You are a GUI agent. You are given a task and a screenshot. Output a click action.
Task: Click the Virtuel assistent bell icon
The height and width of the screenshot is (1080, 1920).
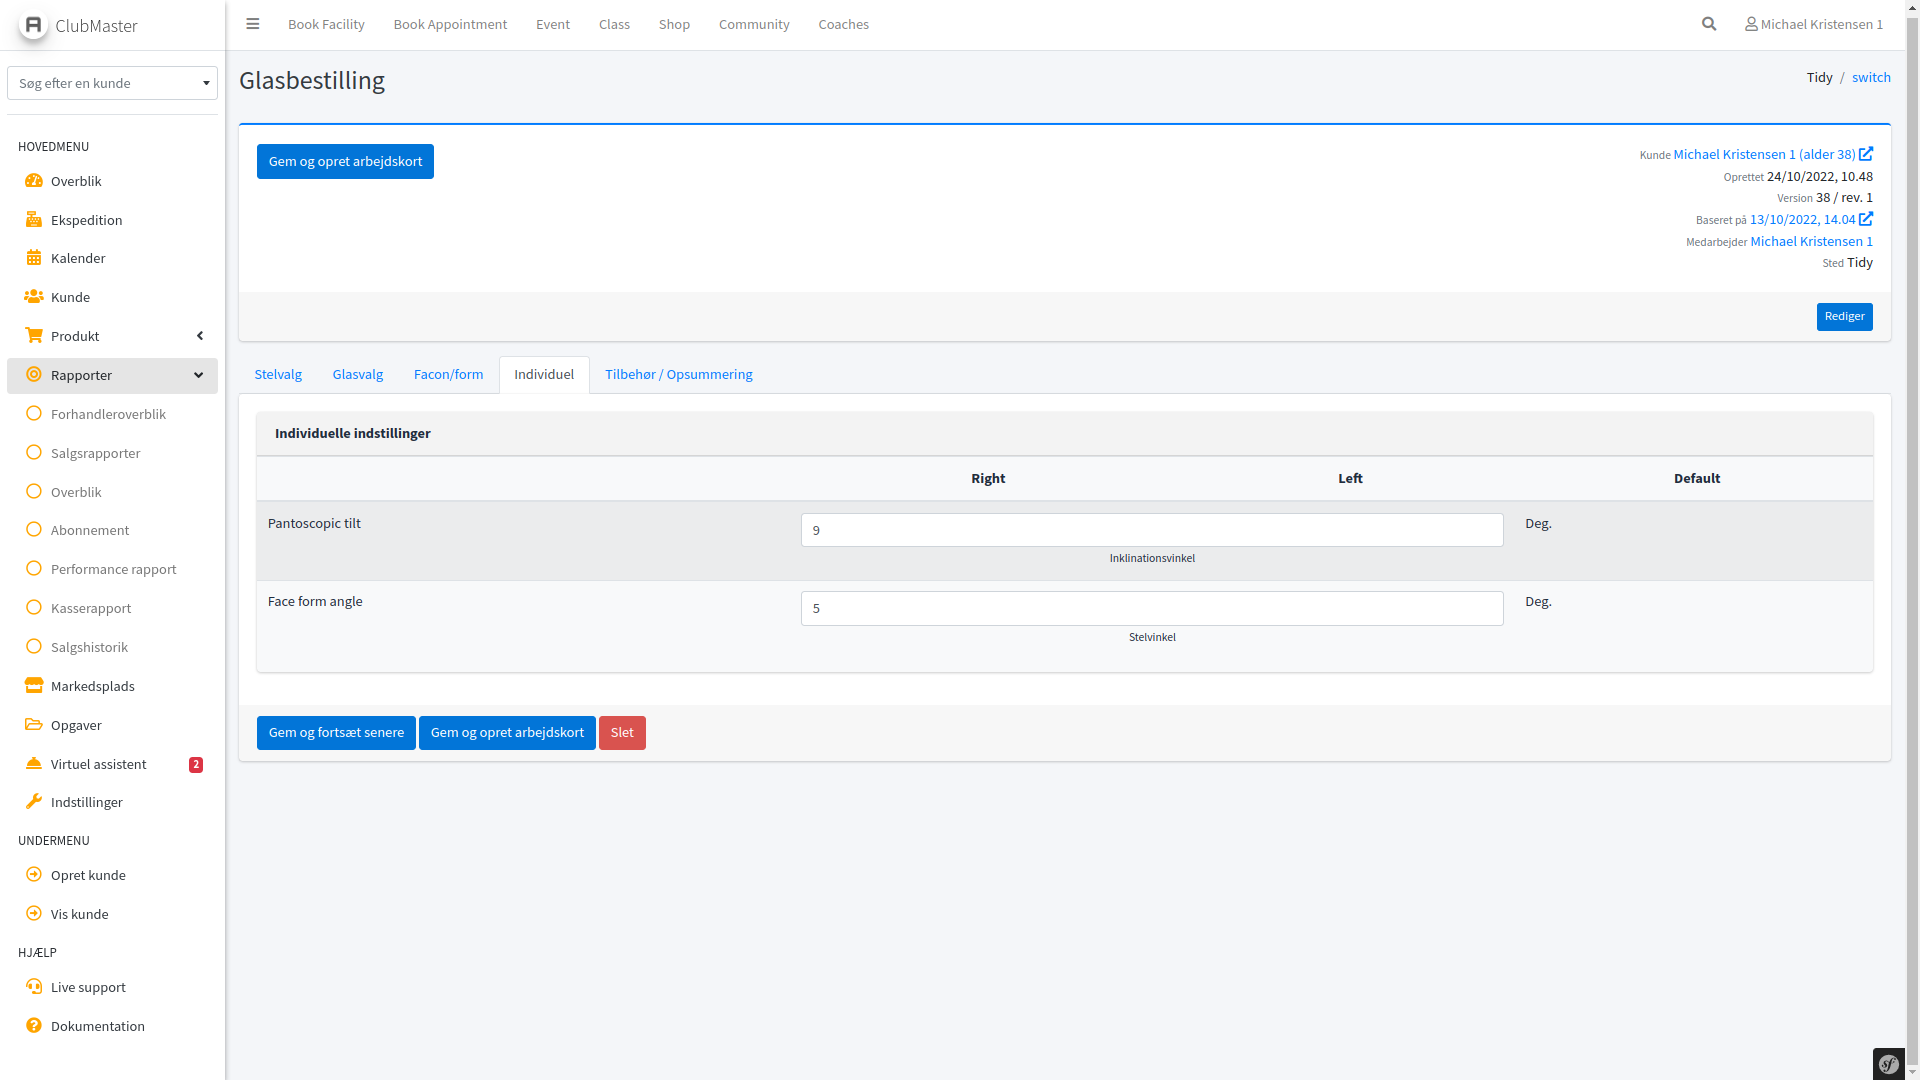pos(34,764)
